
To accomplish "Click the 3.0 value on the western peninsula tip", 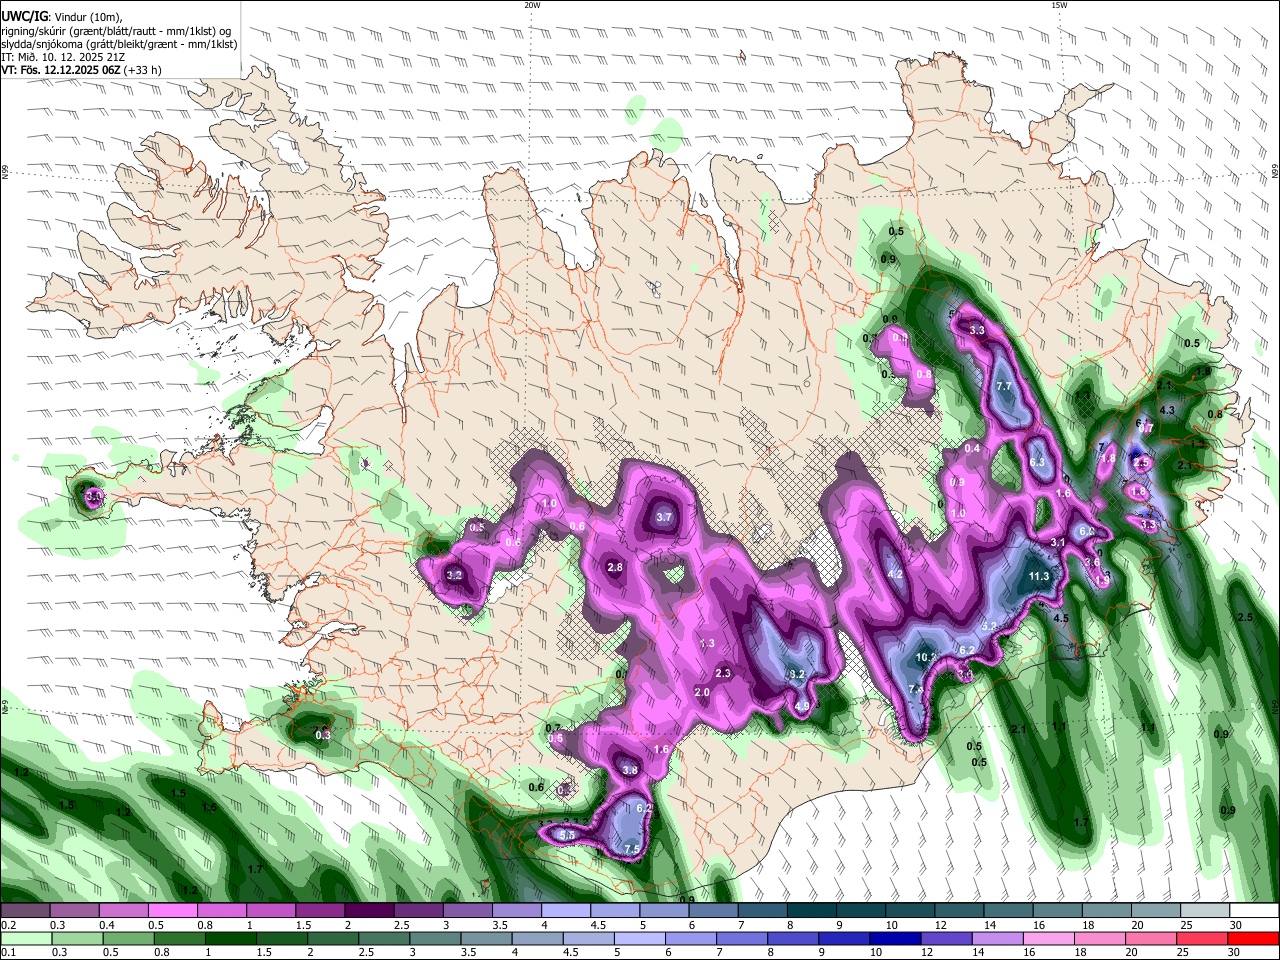I will (x=93, y=495).
